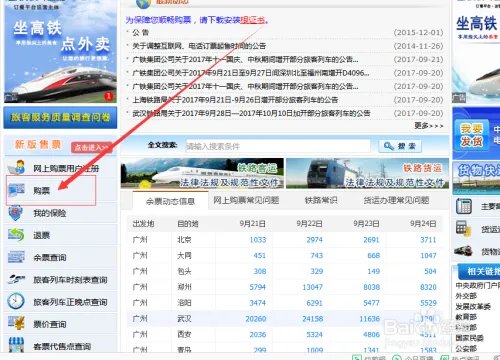Open 广铁集团 深圳北至福州南增开D4096 notice

point(251,73)
